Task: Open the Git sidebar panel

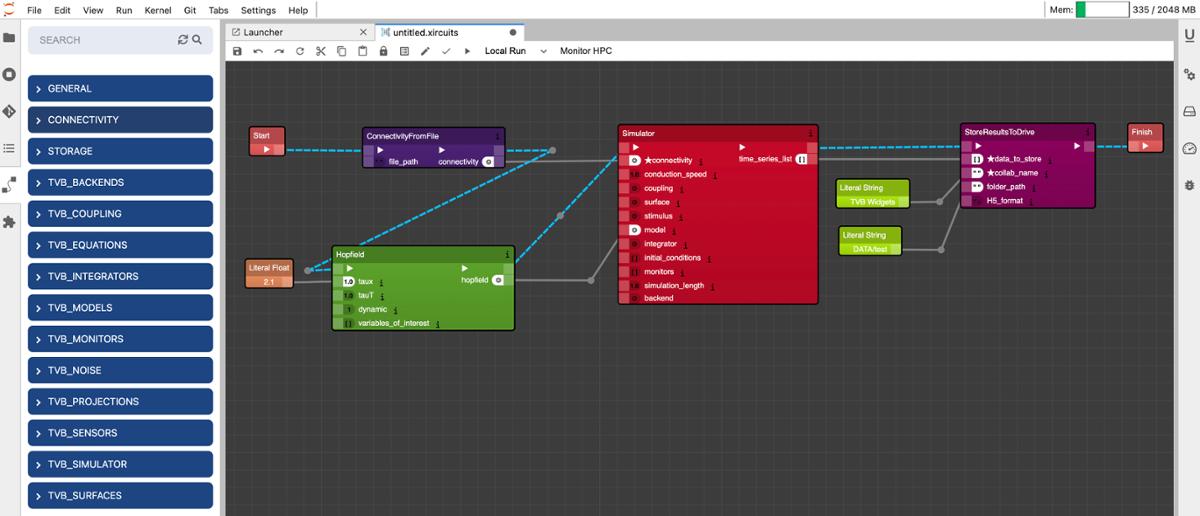Action: (9, 111)
